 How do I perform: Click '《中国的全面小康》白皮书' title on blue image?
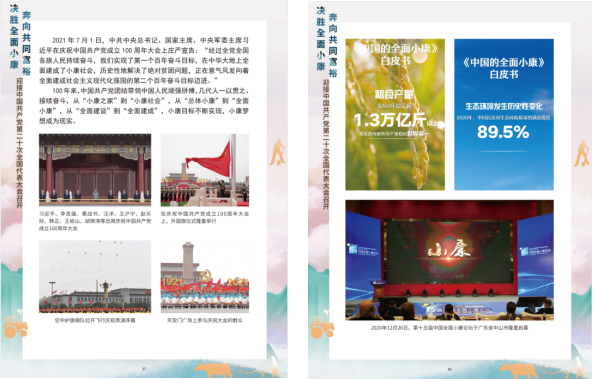(504, 68)
